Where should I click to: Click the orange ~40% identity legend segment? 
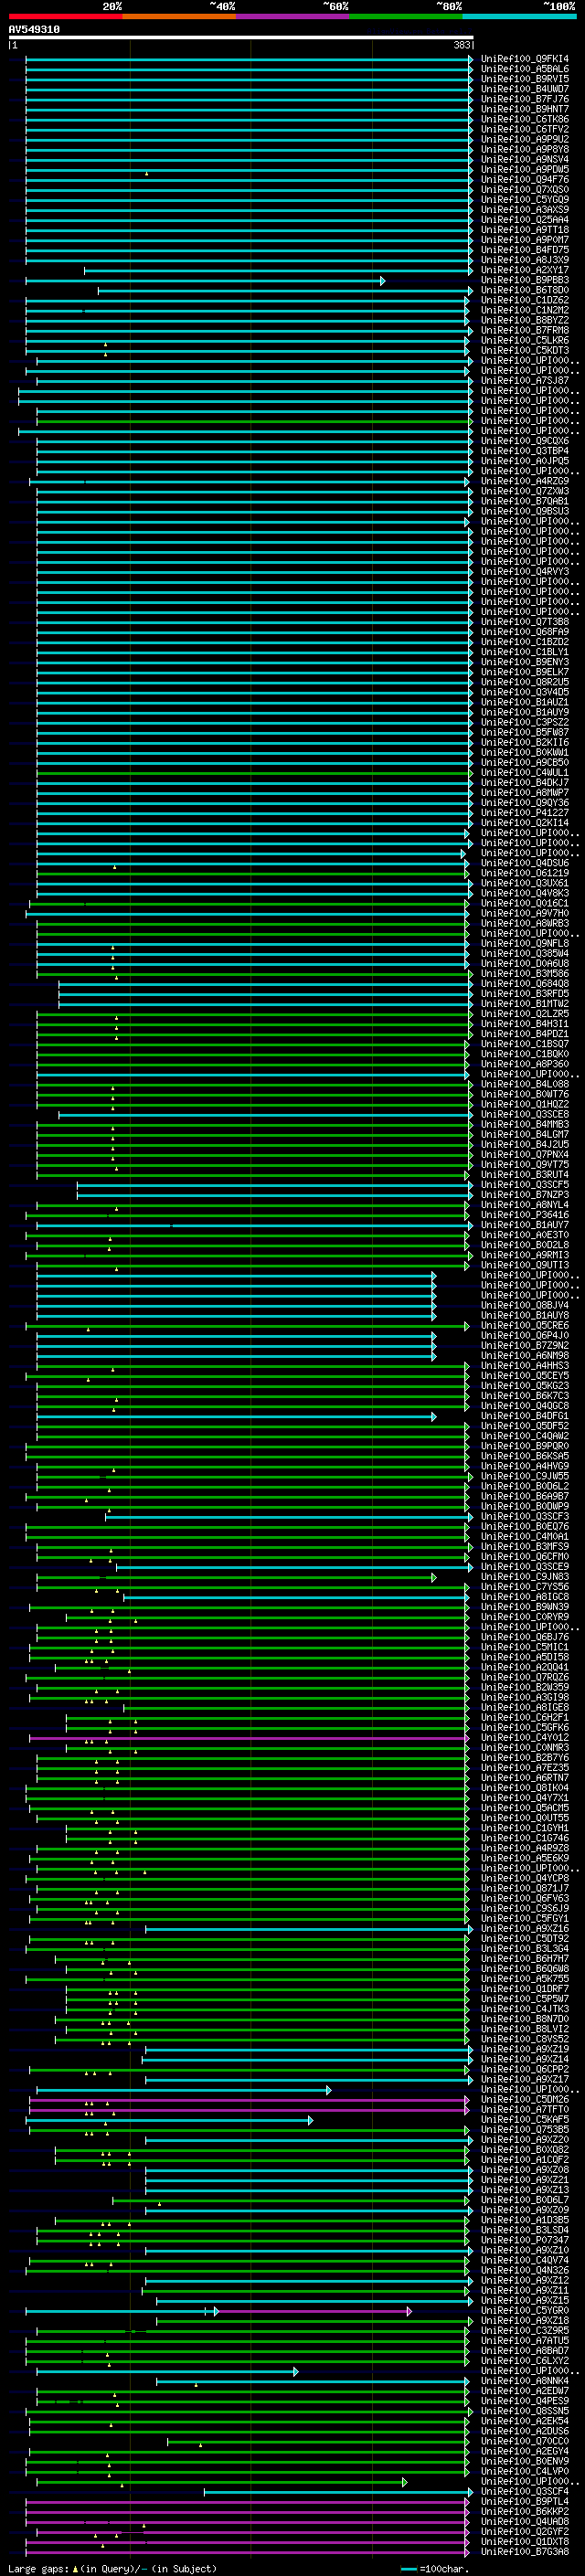179,16
